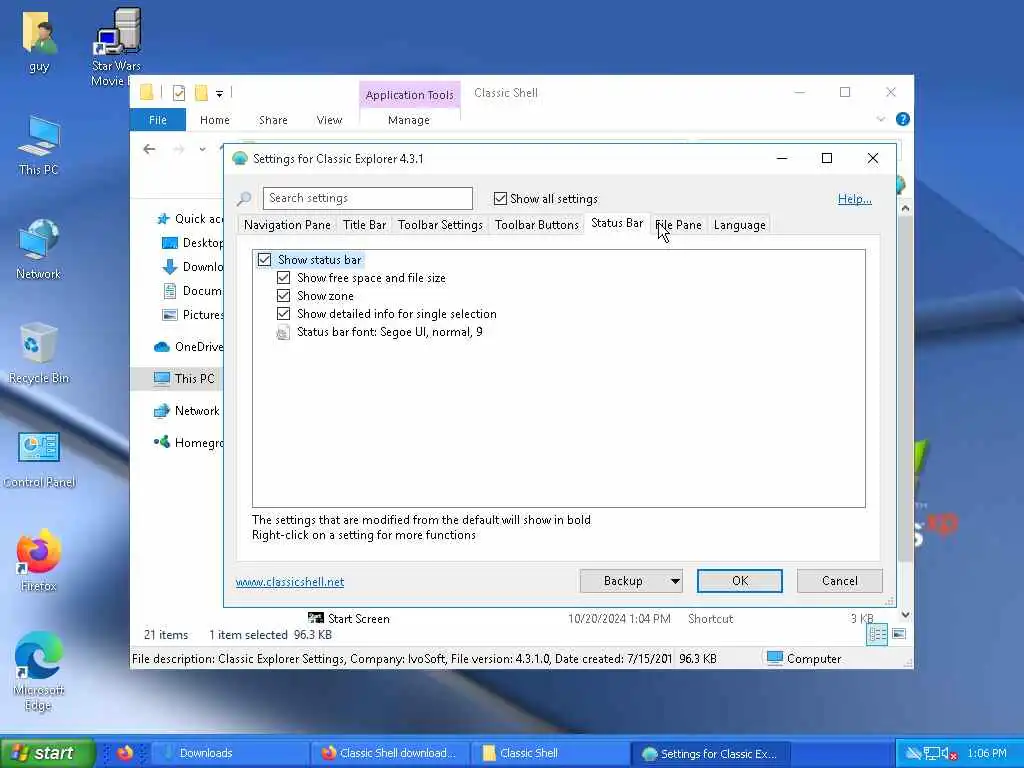Image resolution: width=1024 pixels, height=768 pixels.
Task: Click OK to apply settings
Action: pyautogui.click(x=739, y=581)
